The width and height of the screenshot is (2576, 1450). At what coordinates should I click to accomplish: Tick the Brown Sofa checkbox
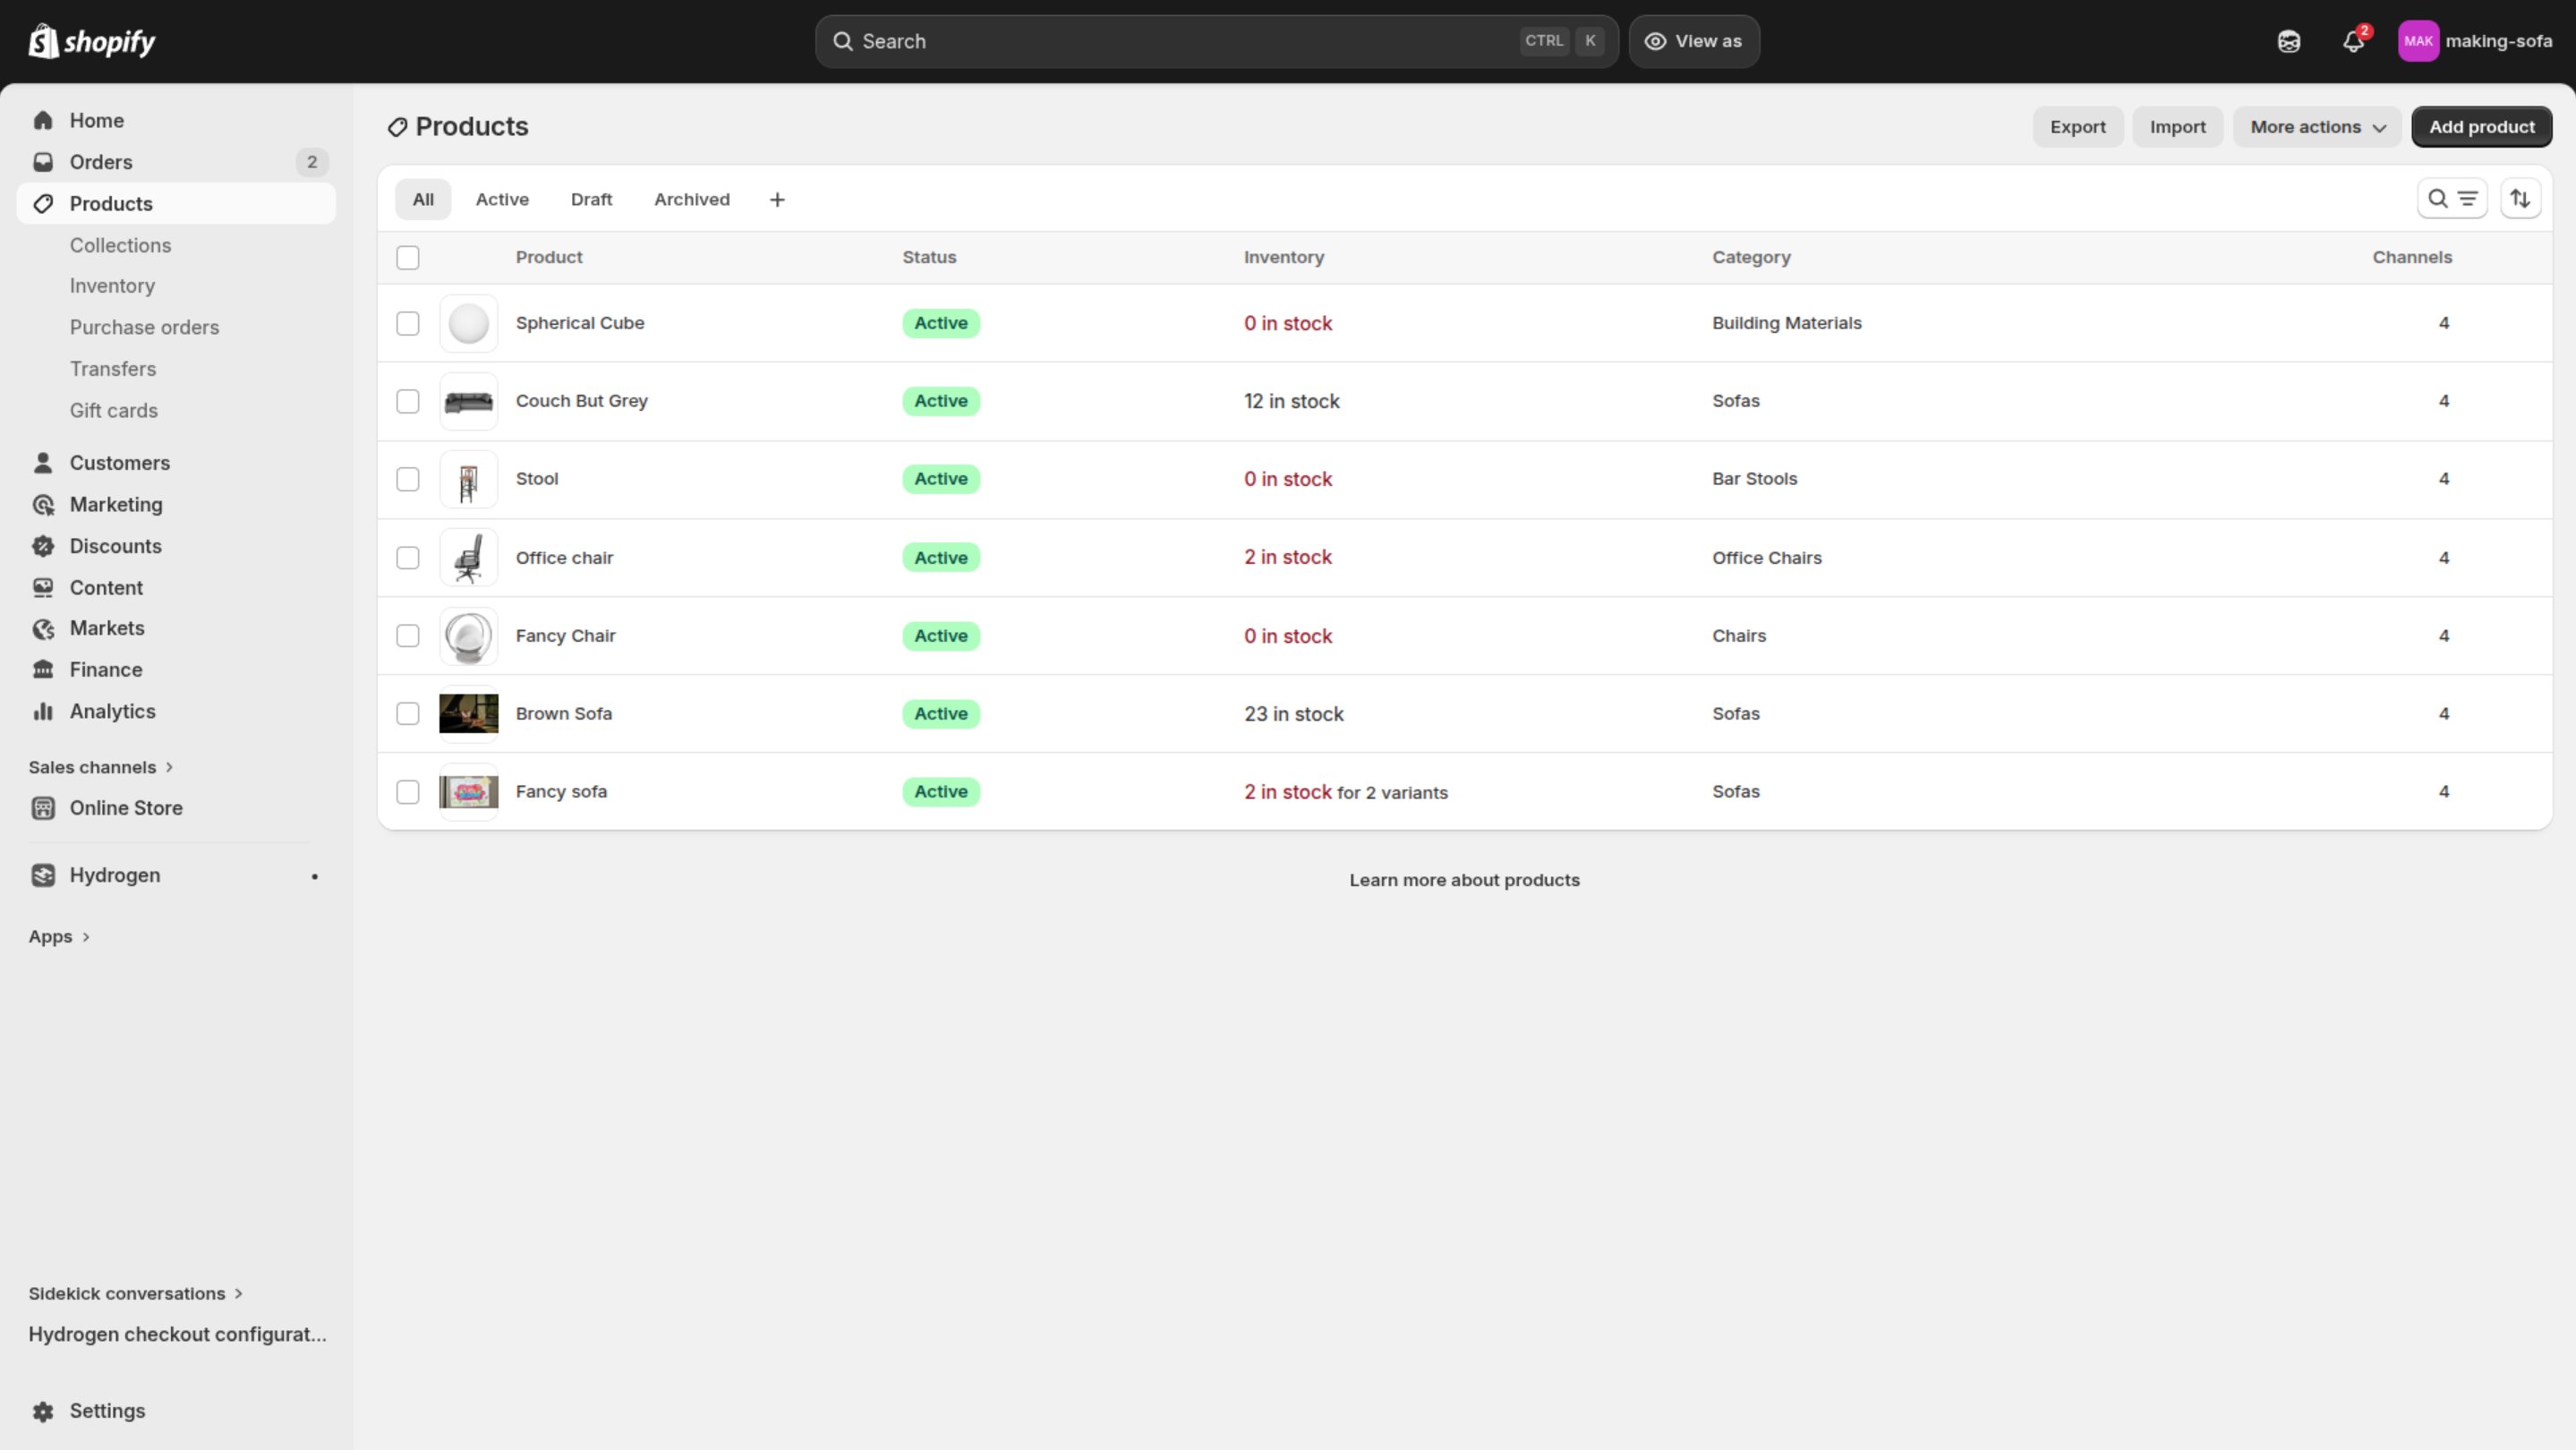[x=407, y=714]
